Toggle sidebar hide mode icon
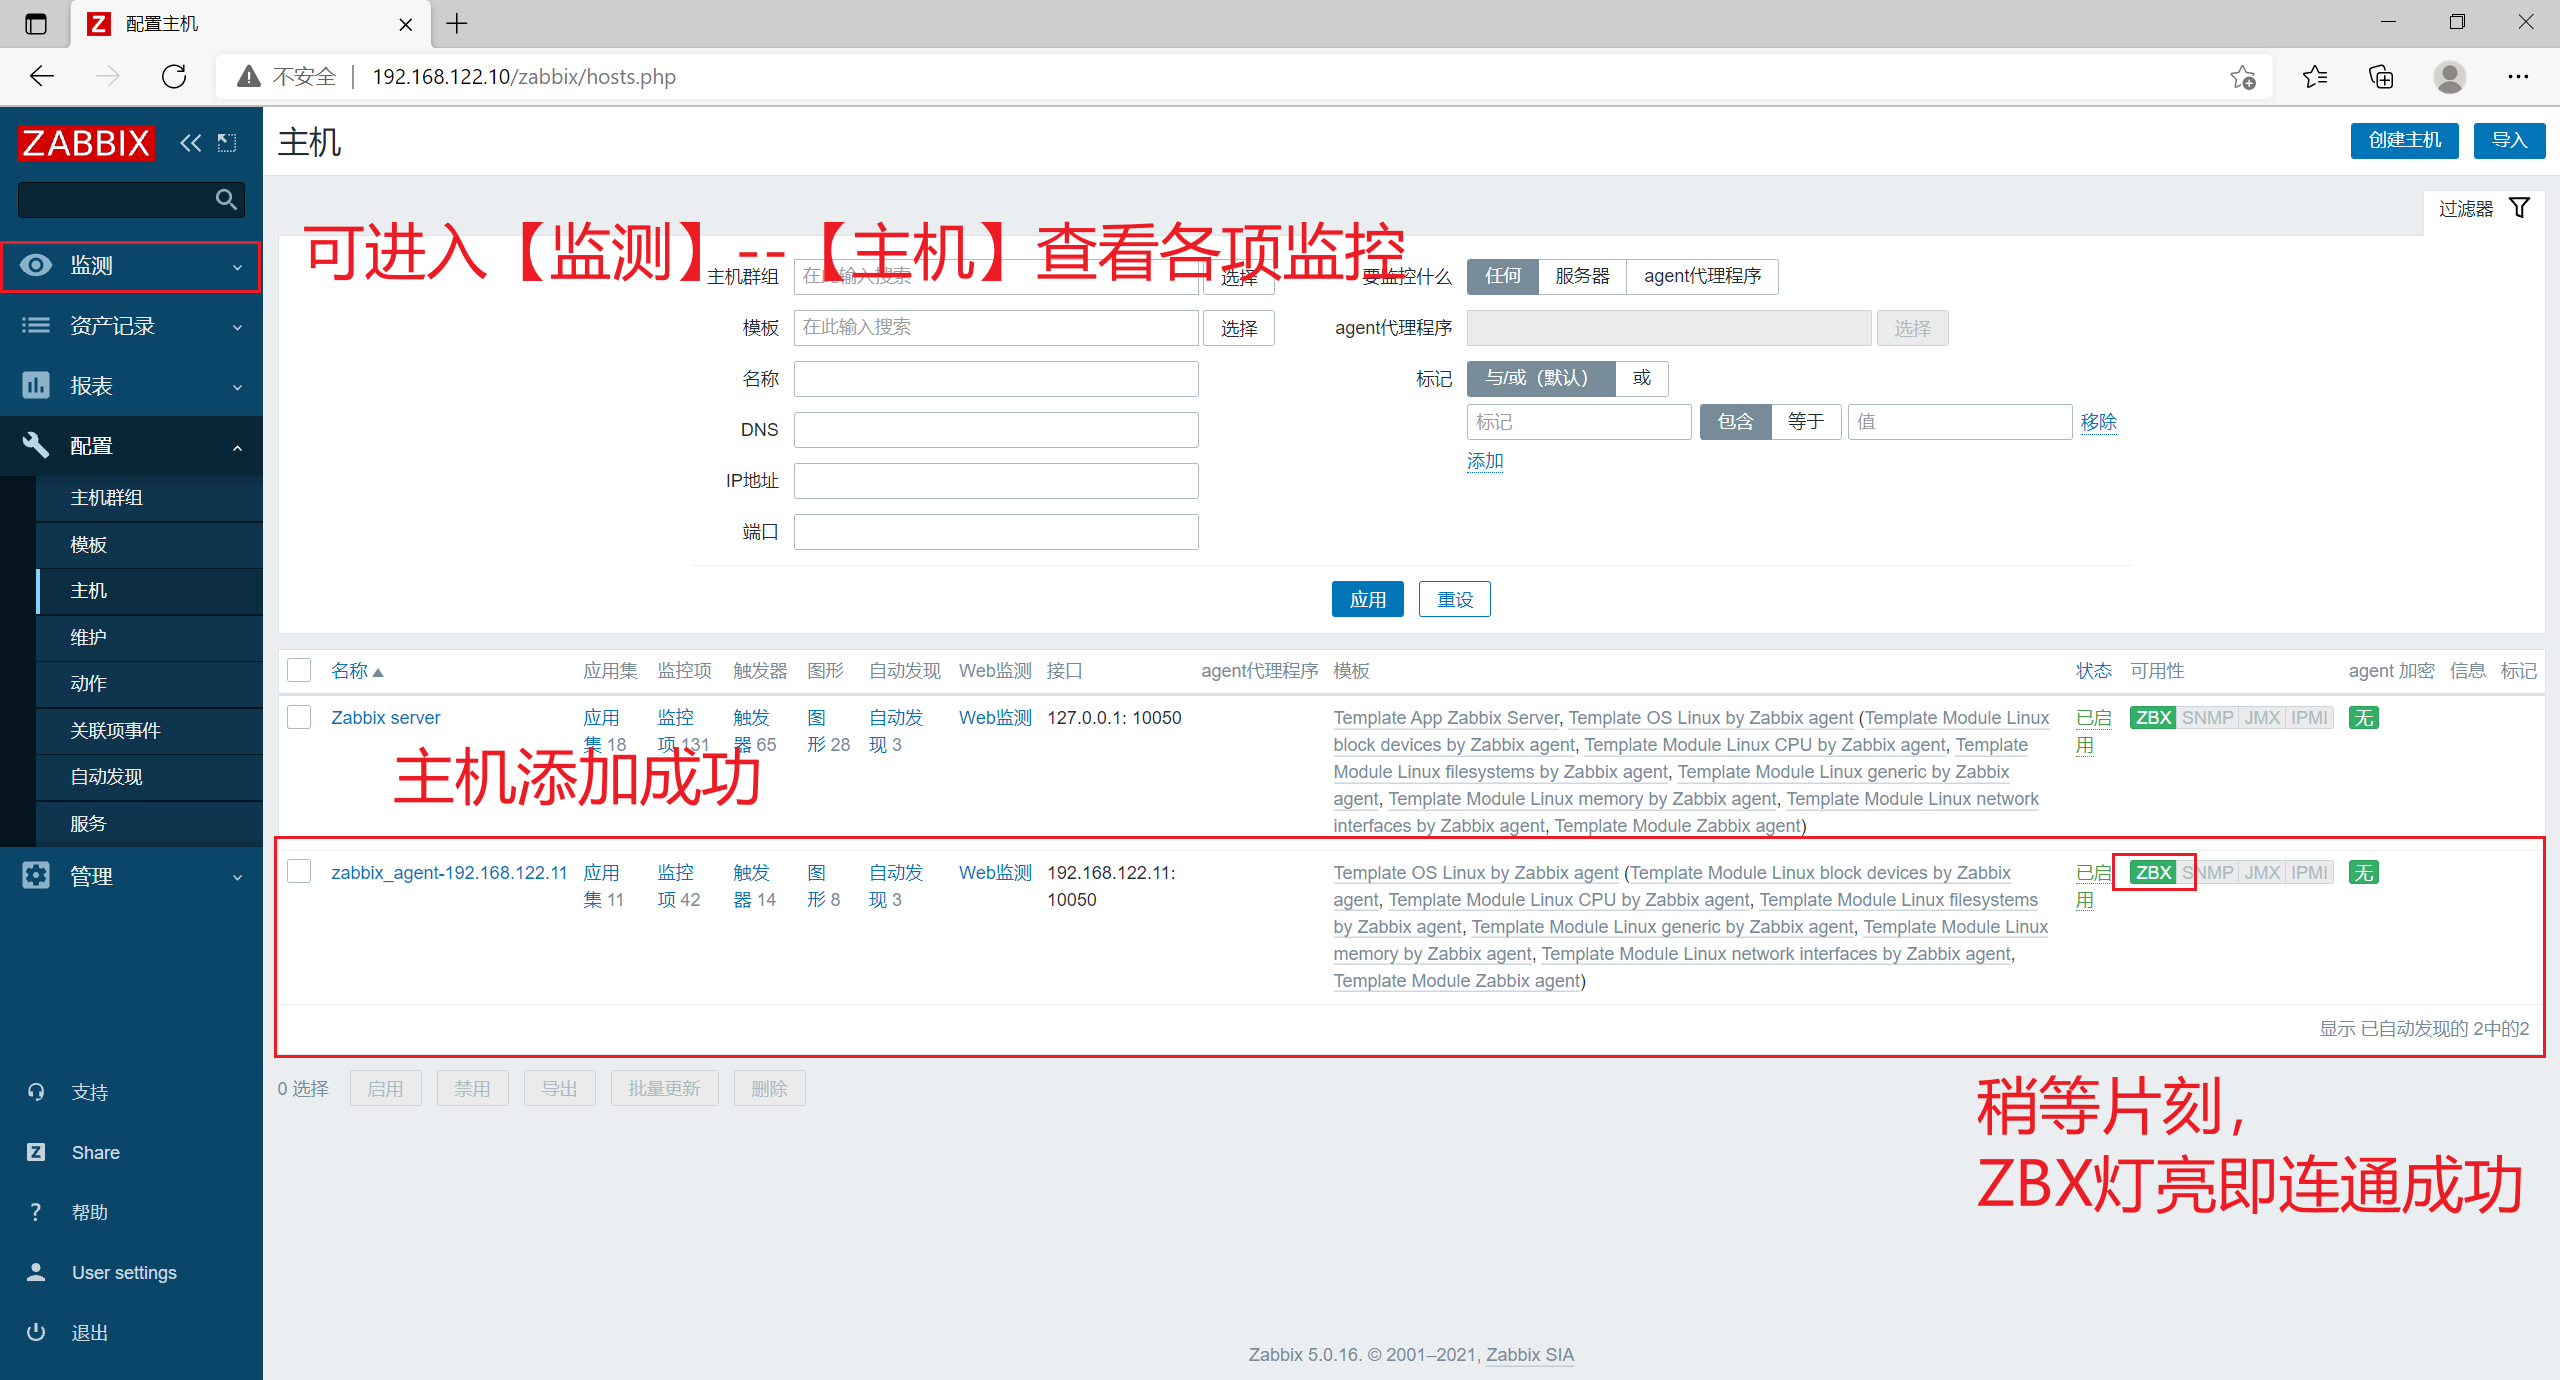This screenshot has width=2560, height=1380. tap(227, 143)
